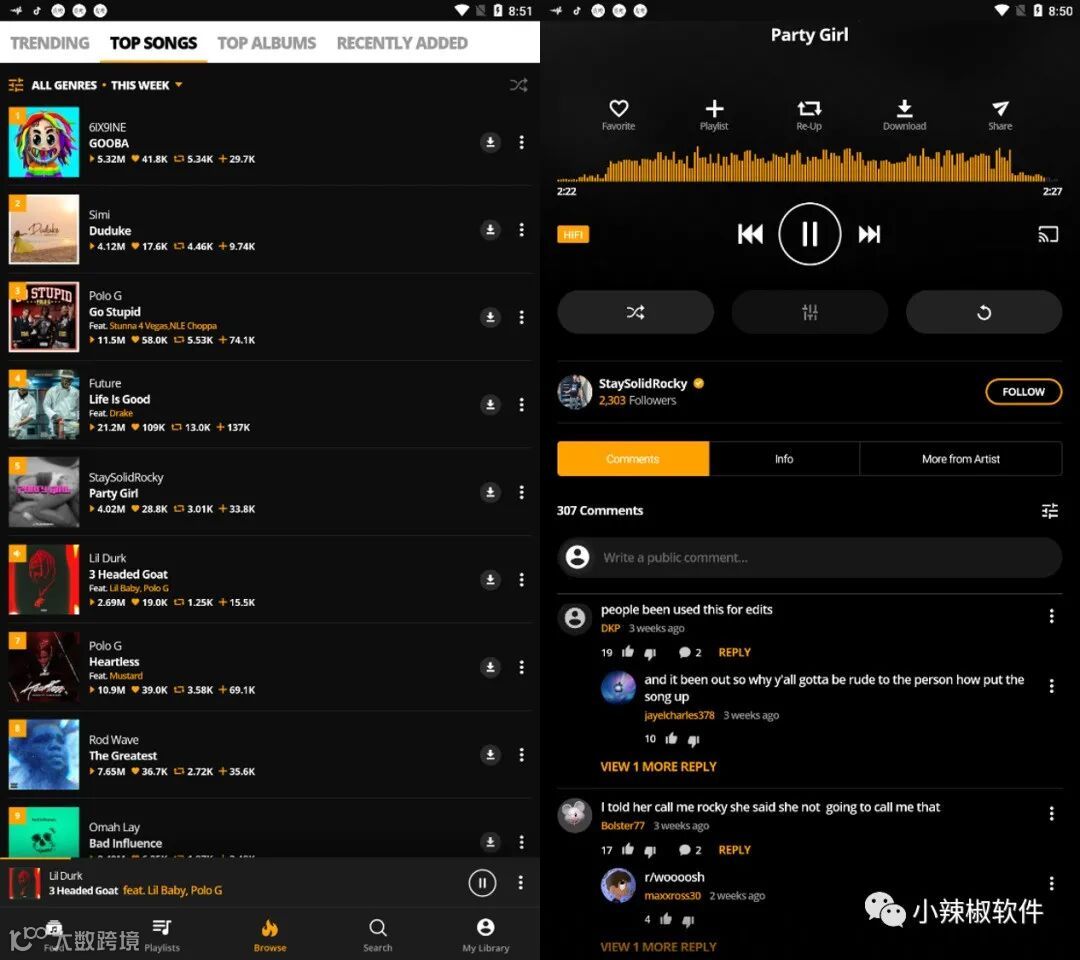Open the genre filter settings icon
The width and height of the screenshot is (1080, 960).
(x=16, y=85)
